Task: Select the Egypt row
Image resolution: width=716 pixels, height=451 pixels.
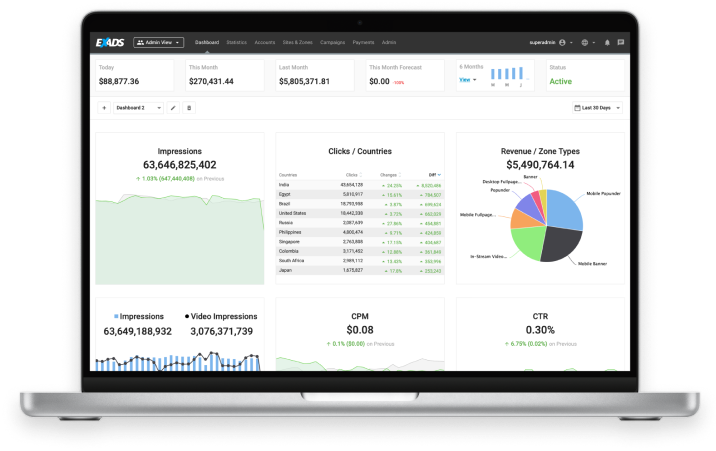Action: pos(360,194)
